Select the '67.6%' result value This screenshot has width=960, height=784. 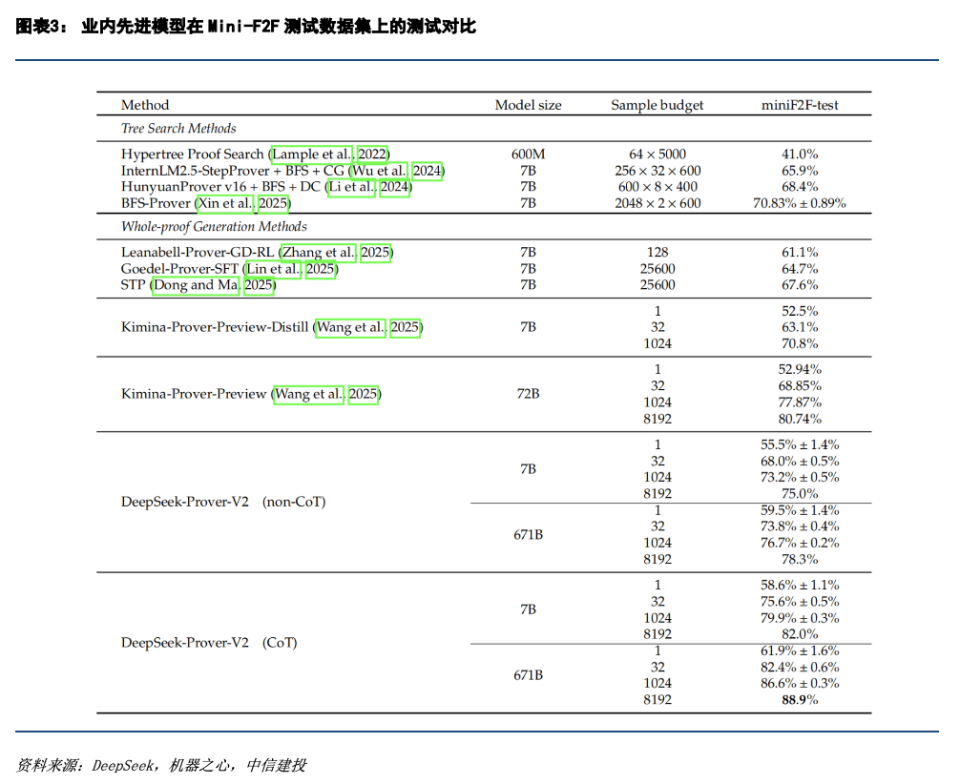point(800,285)
